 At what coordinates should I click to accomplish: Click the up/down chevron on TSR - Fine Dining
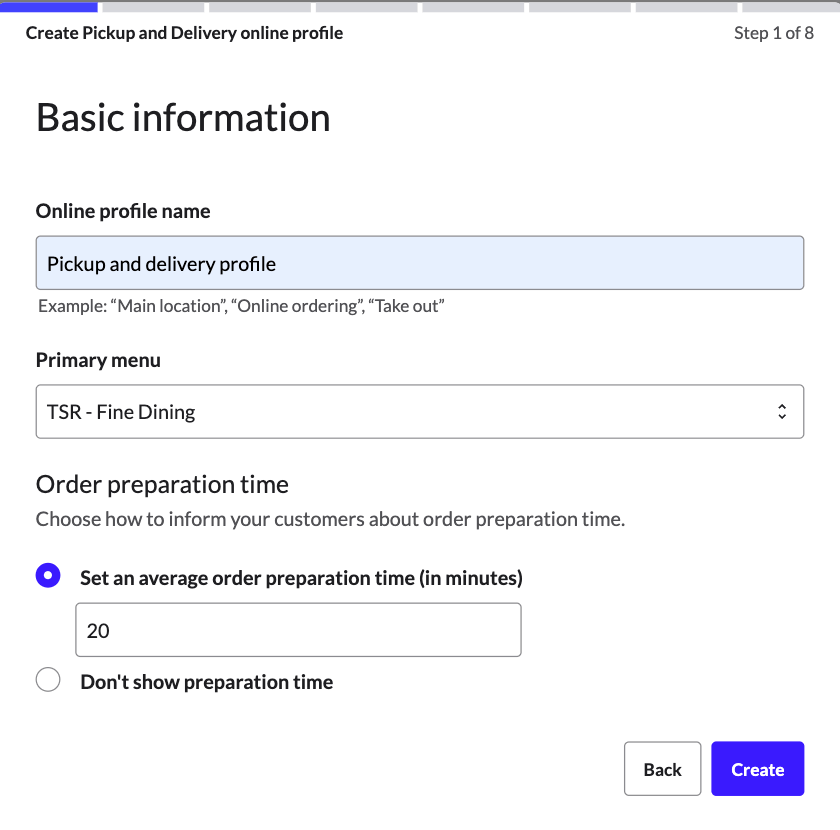(x=783, y=411)
